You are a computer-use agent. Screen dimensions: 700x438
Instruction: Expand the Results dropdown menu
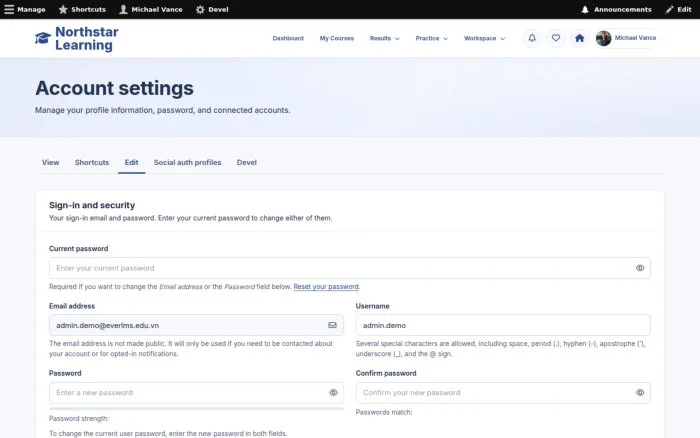coord(384,38)
